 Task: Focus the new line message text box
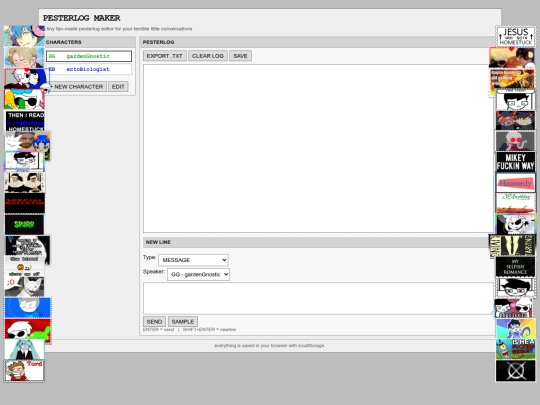319,298
